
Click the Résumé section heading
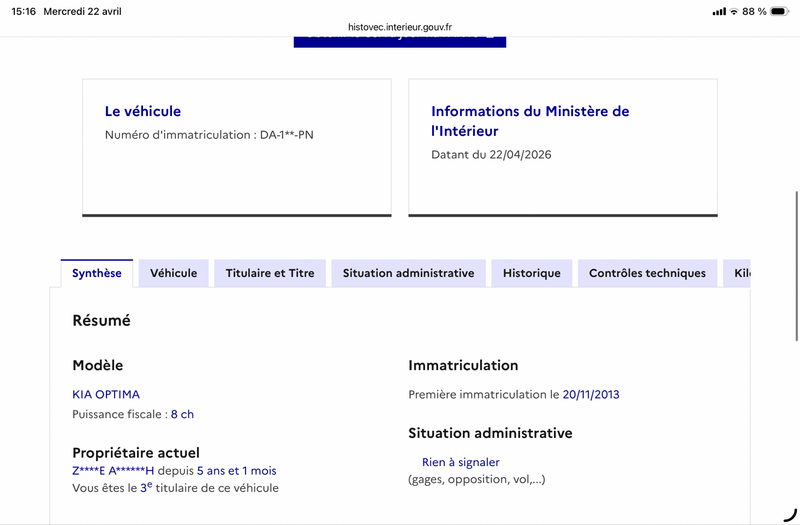click(x=102, y=320)
